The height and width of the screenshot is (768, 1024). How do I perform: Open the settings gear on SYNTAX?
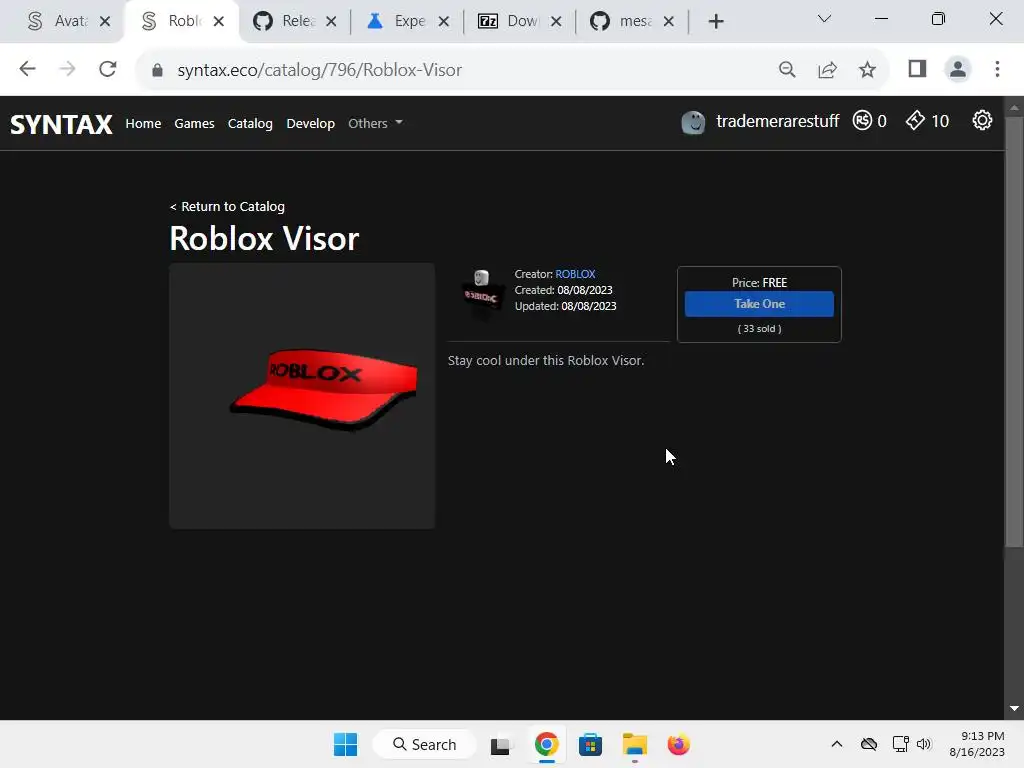[x=982, y=120]
